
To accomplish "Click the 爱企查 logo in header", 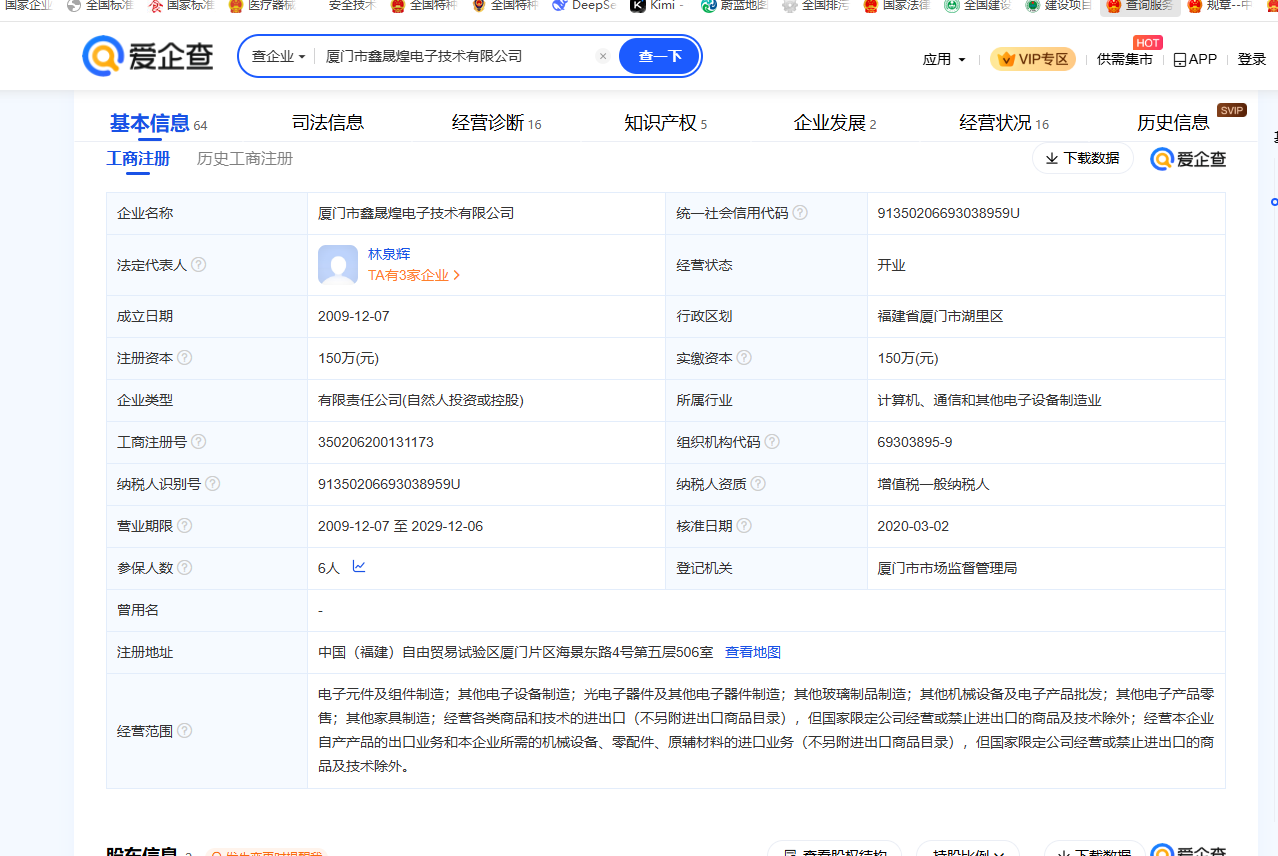I will tap(148, 57).
